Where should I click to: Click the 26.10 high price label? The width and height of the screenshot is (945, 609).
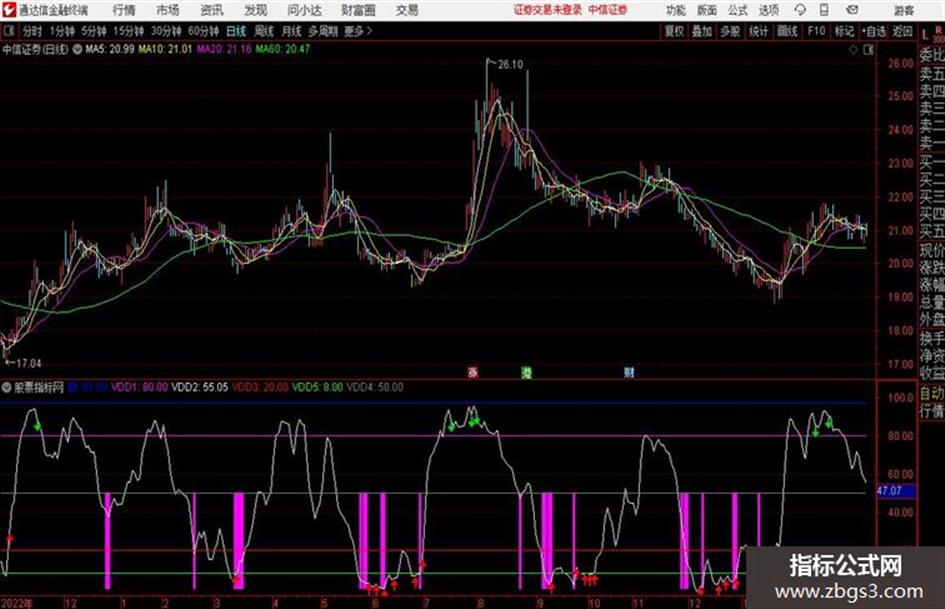[x=510, y=64]
